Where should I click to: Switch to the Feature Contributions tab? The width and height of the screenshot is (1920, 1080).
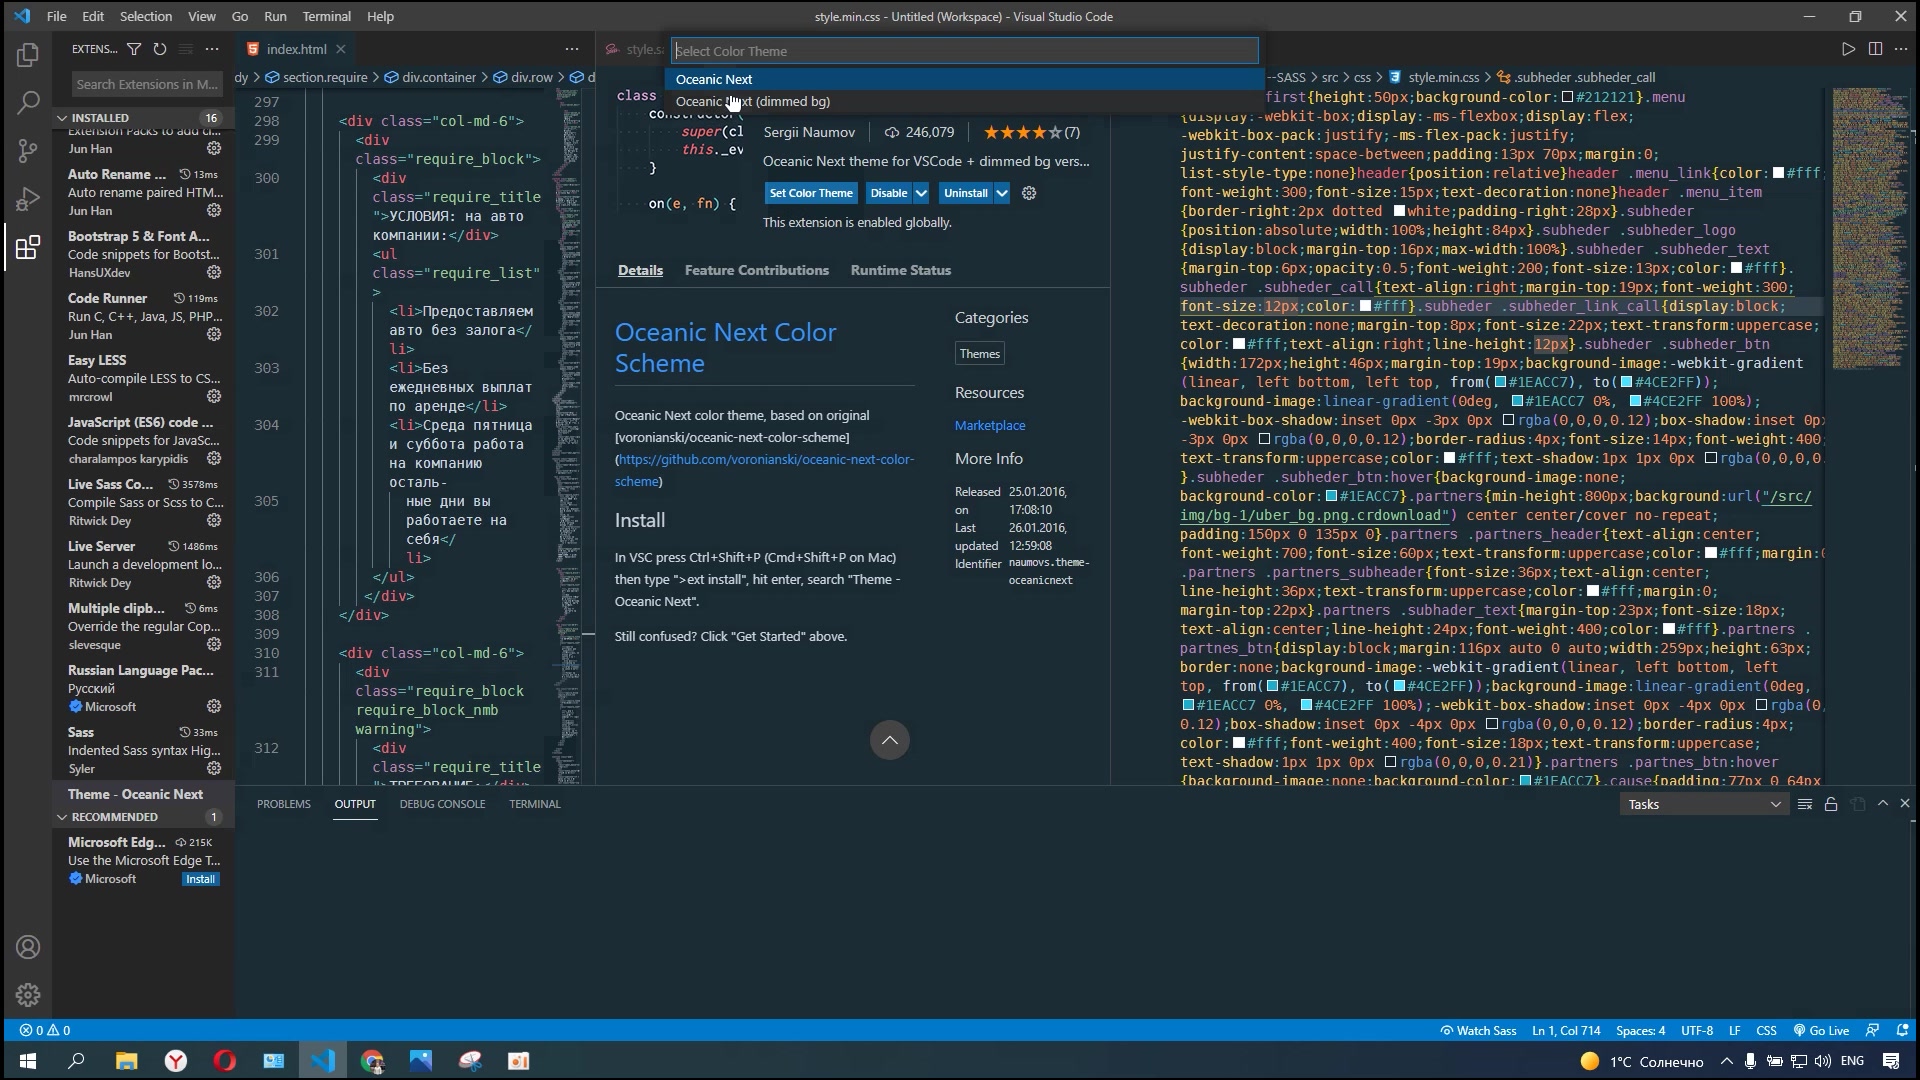(x=756, y=270)
